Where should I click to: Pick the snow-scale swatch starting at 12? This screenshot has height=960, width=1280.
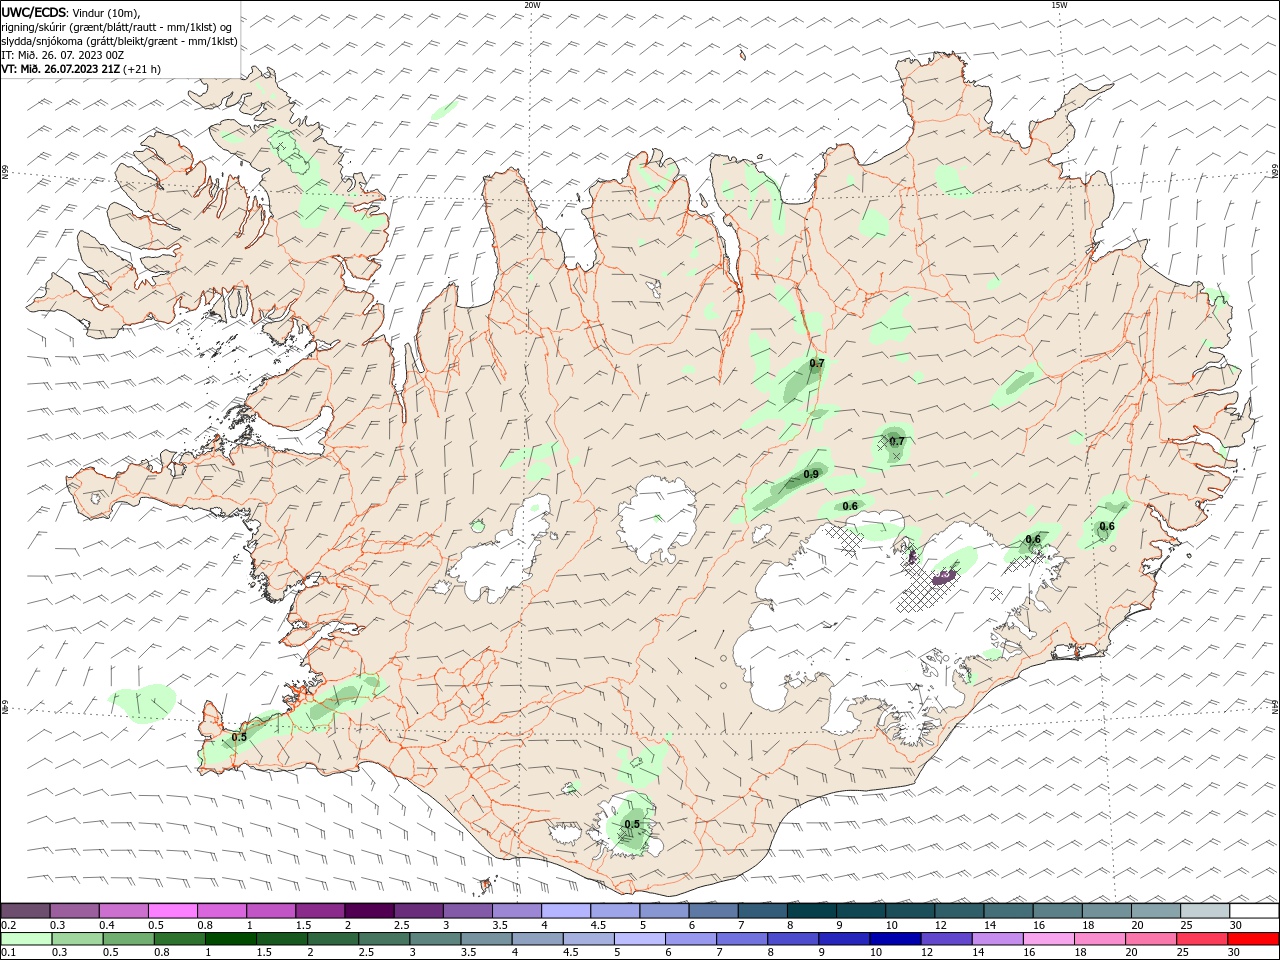click(x=958, y=910)
